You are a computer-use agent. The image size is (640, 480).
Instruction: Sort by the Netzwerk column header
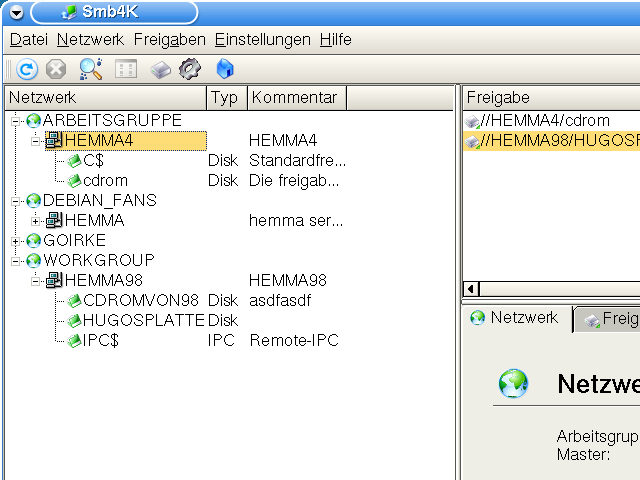click(x=105, y=98)
